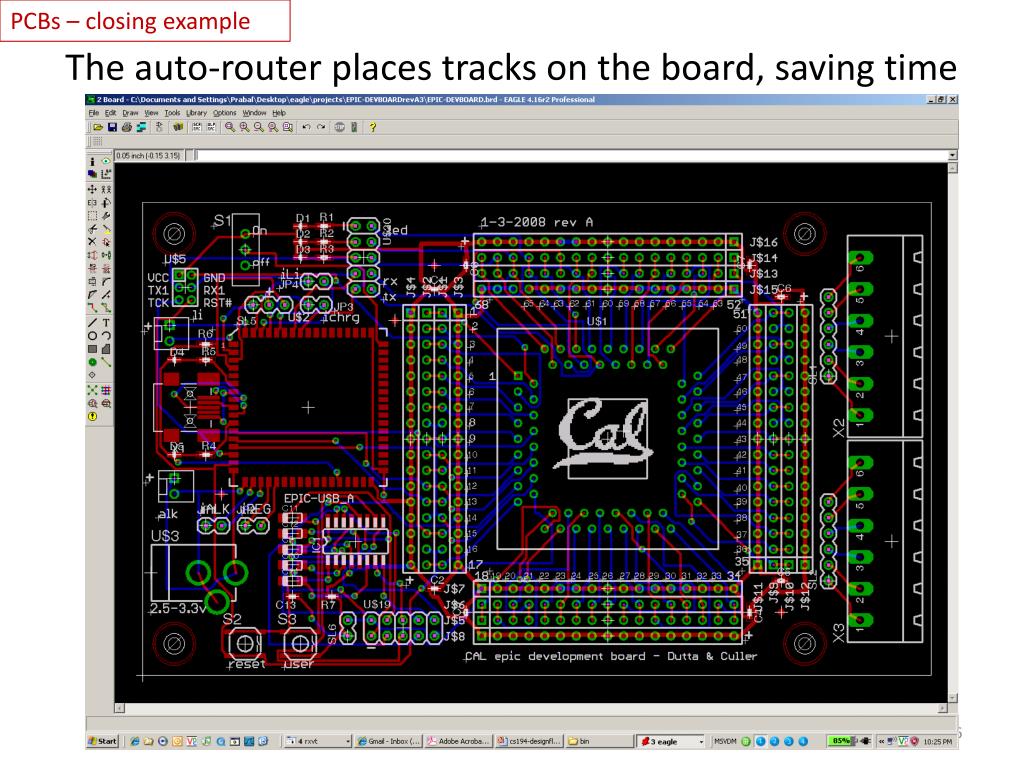Select the Circle tool
The height and width of the screenshot is (768, 1024).
pos(92,335)
